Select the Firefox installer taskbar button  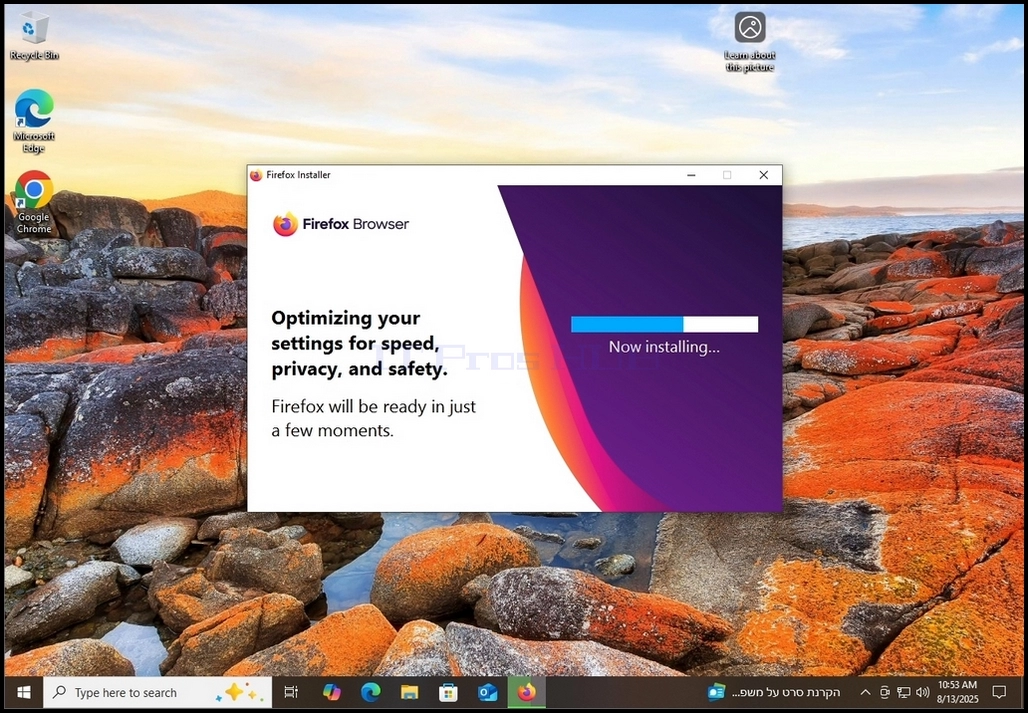pos(526,692)
